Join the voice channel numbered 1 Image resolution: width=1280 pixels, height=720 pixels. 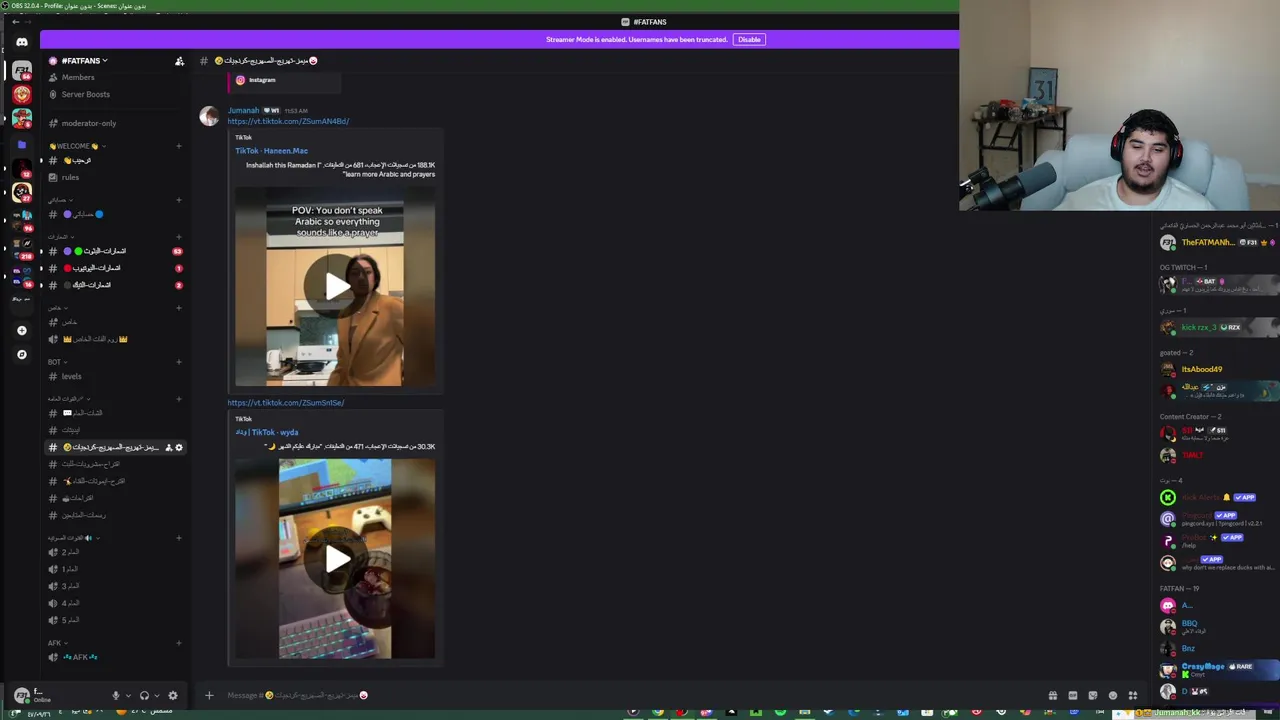pos(115,569)
